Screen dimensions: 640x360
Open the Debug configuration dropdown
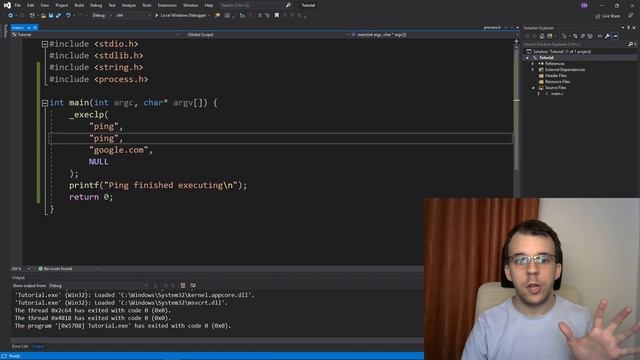102,16
